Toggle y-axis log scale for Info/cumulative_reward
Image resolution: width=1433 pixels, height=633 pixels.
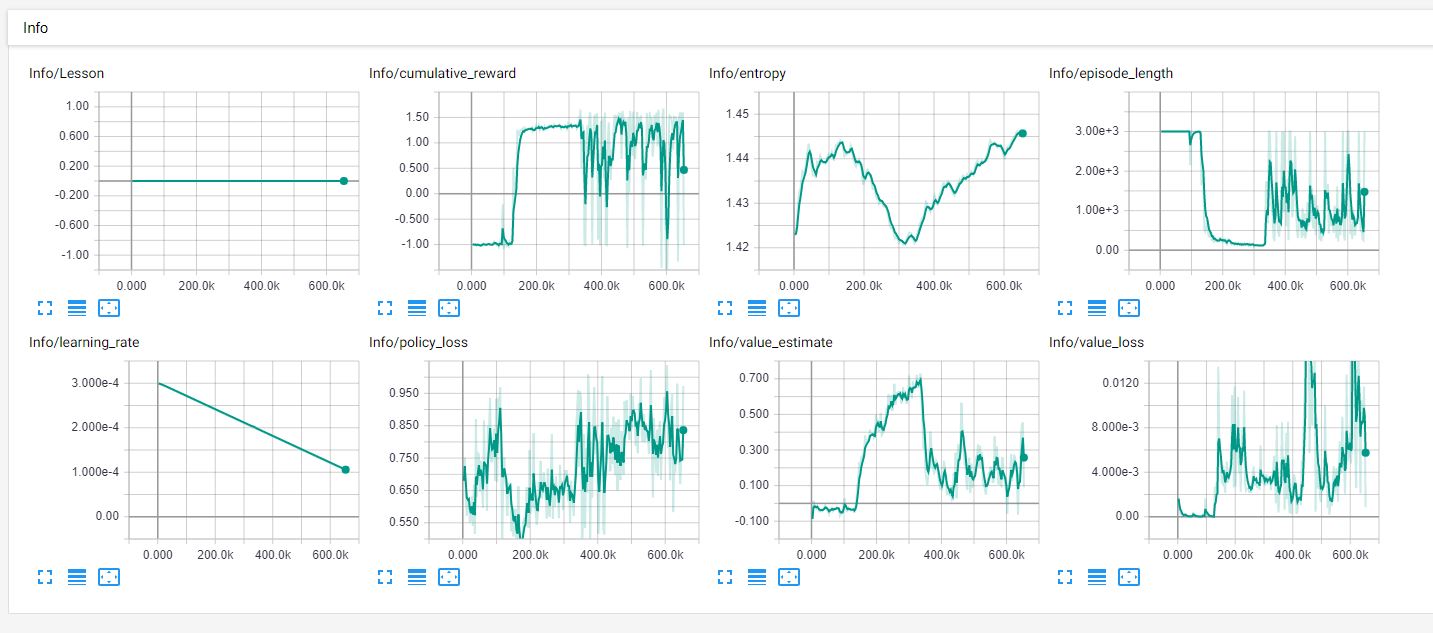417,308
